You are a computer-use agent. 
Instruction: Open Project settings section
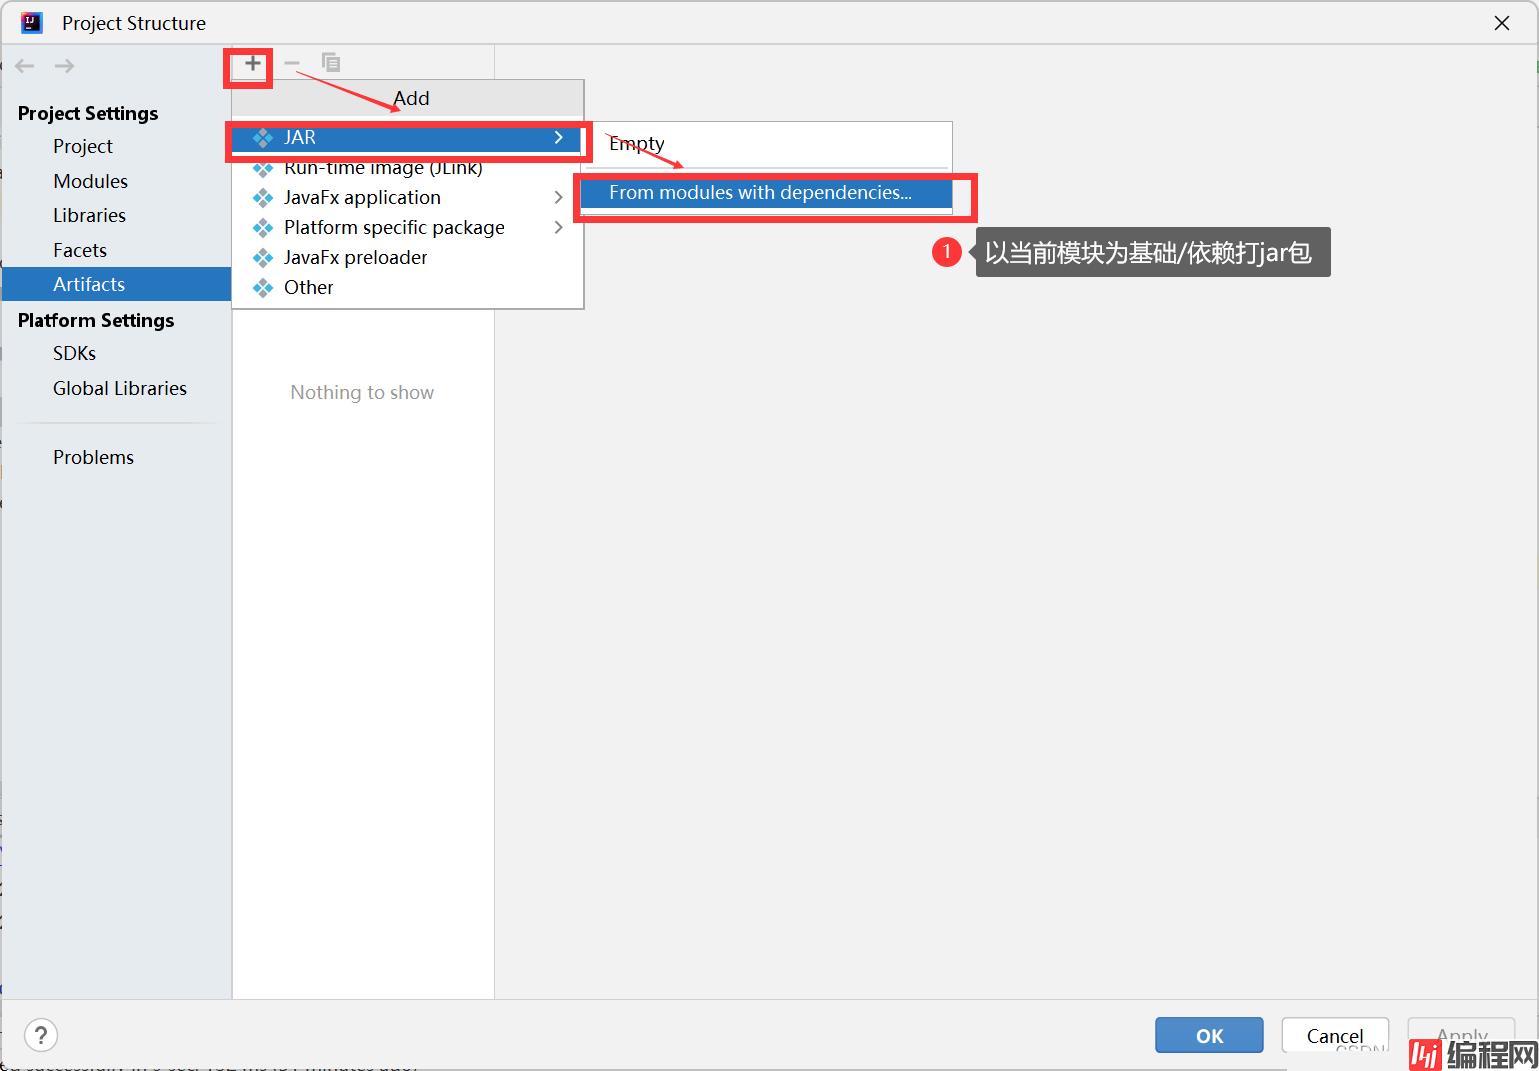pos(83,146)
